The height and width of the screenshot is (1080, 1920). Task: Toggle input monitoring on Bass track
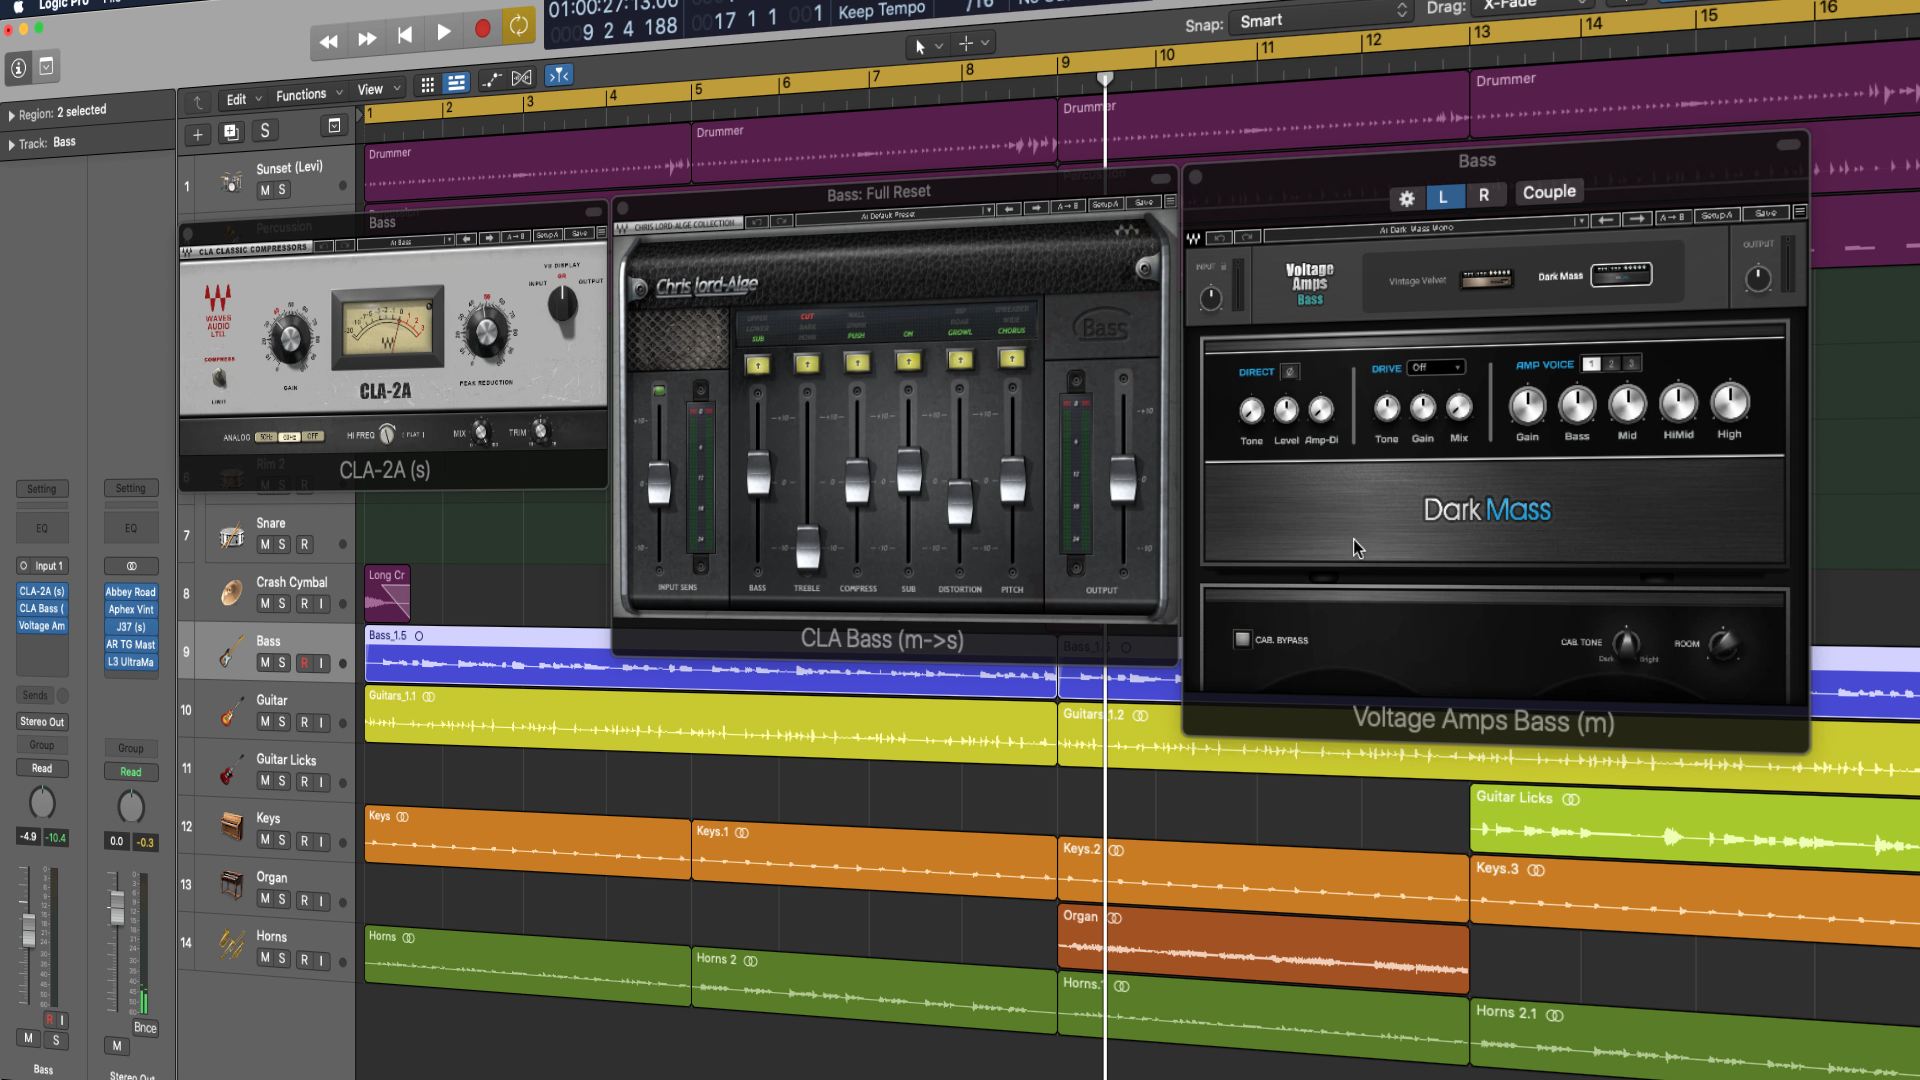322,663
